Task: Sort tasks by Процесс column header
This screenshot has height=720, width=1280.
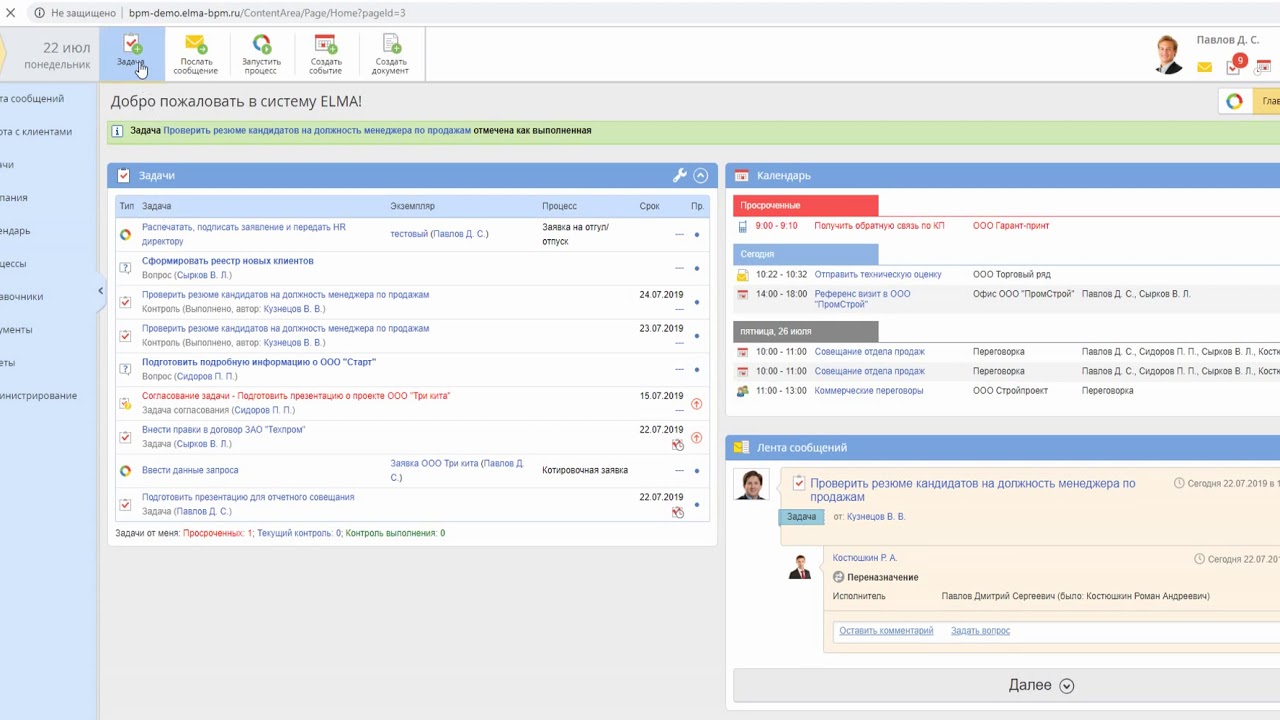Action: [x=560, y=206]
